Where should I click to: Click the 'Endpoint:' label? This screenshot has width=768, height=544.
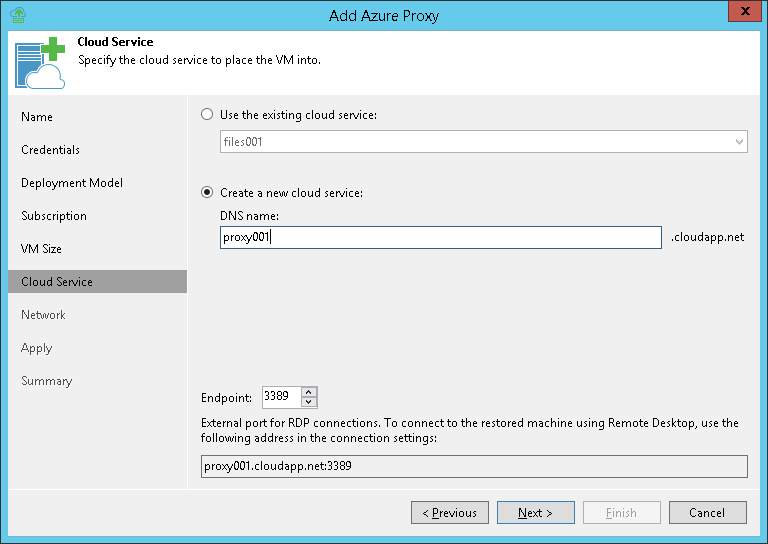pos(226,398)
